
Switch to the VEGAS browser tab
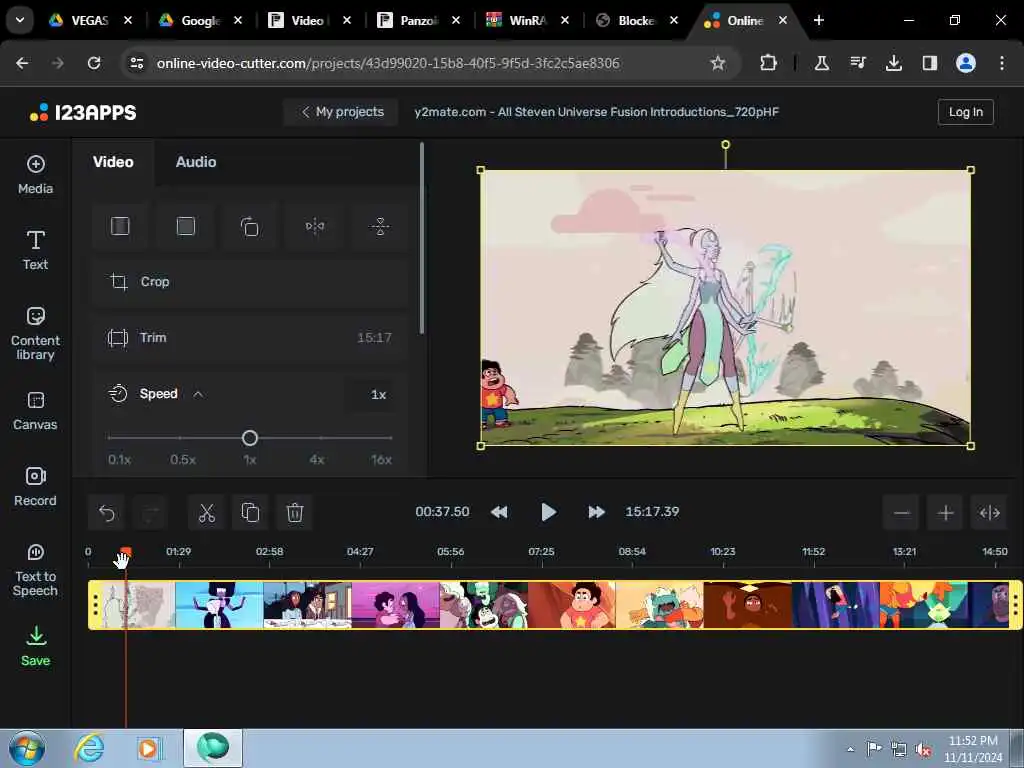91,20
